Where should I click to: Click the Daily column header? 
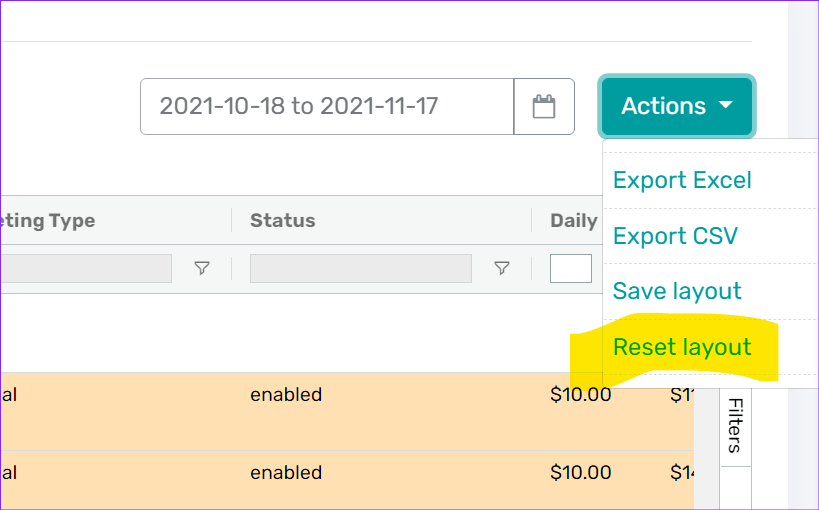pos(574,221)
